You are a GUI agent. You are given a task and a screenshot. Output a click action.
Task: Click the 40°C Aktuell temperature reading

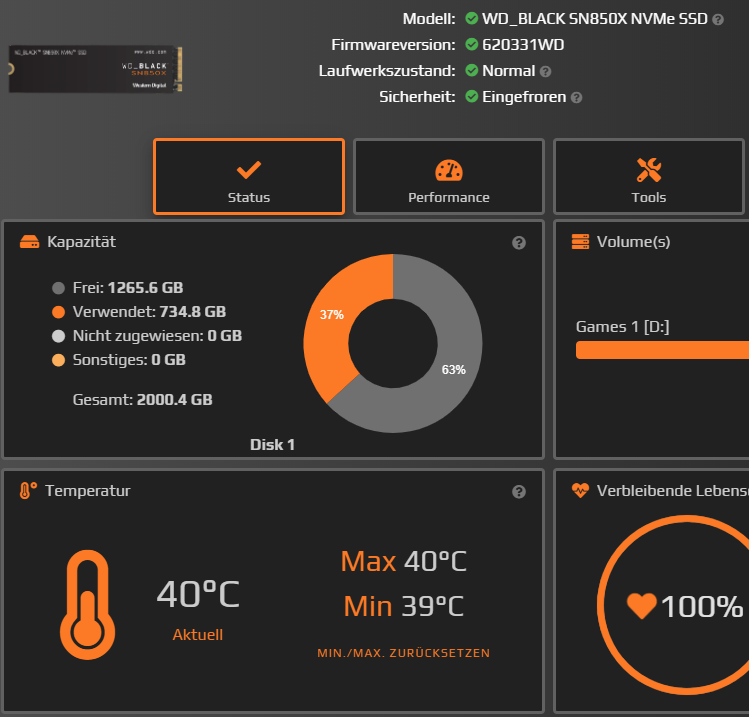198,595
